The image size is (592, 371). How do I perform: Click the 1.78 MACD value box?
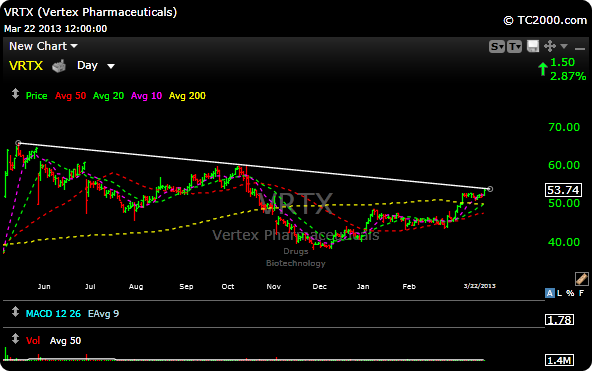560,320
